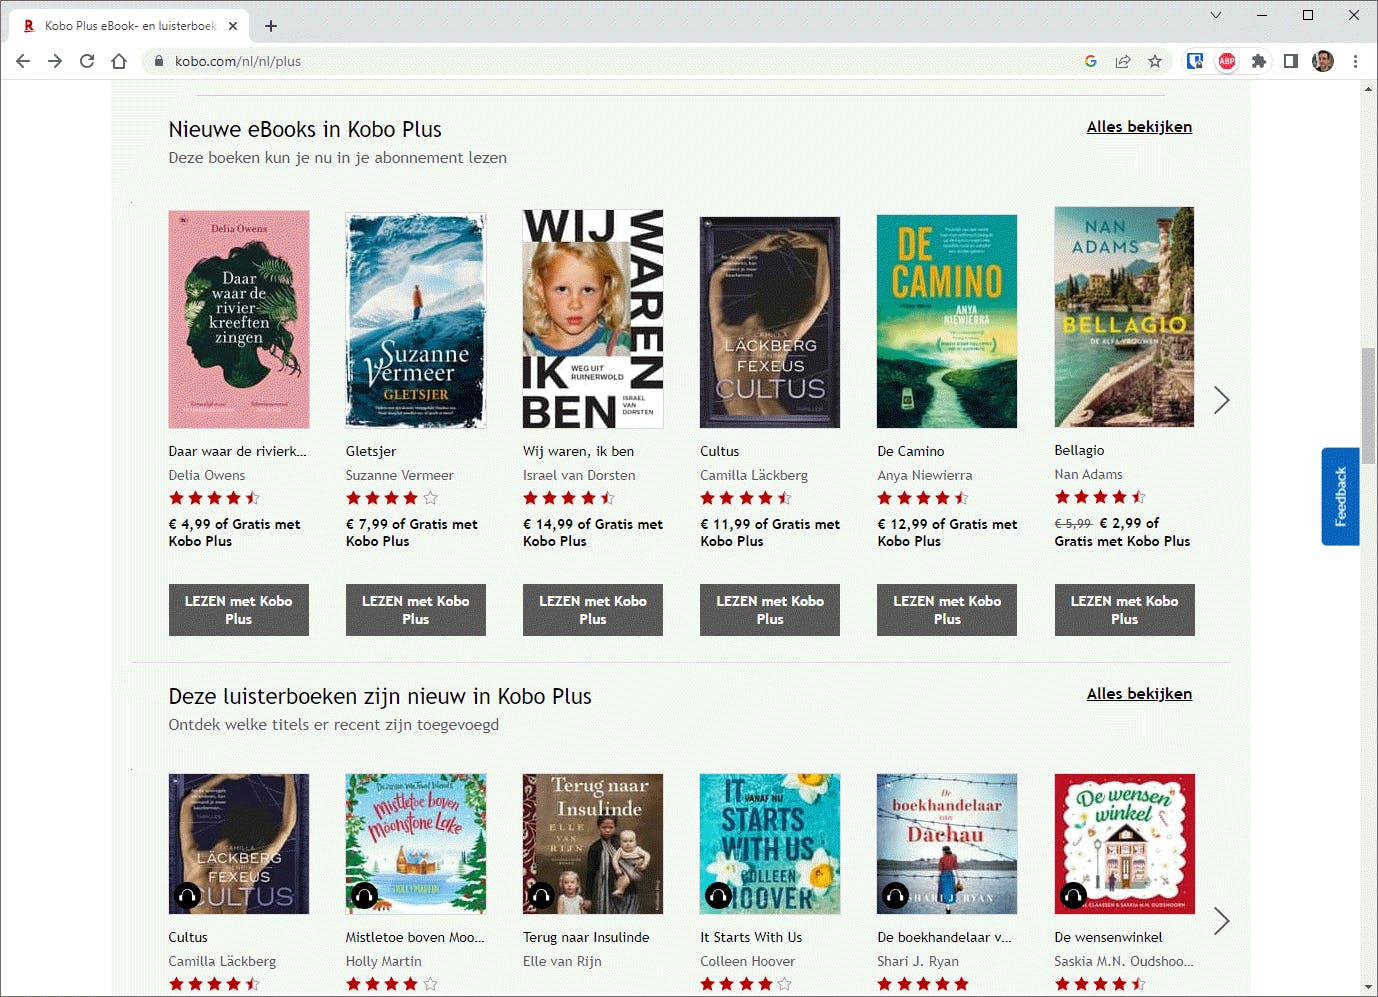
Task: Open the tab search dropdown
Action: [x=1216, y=15]
